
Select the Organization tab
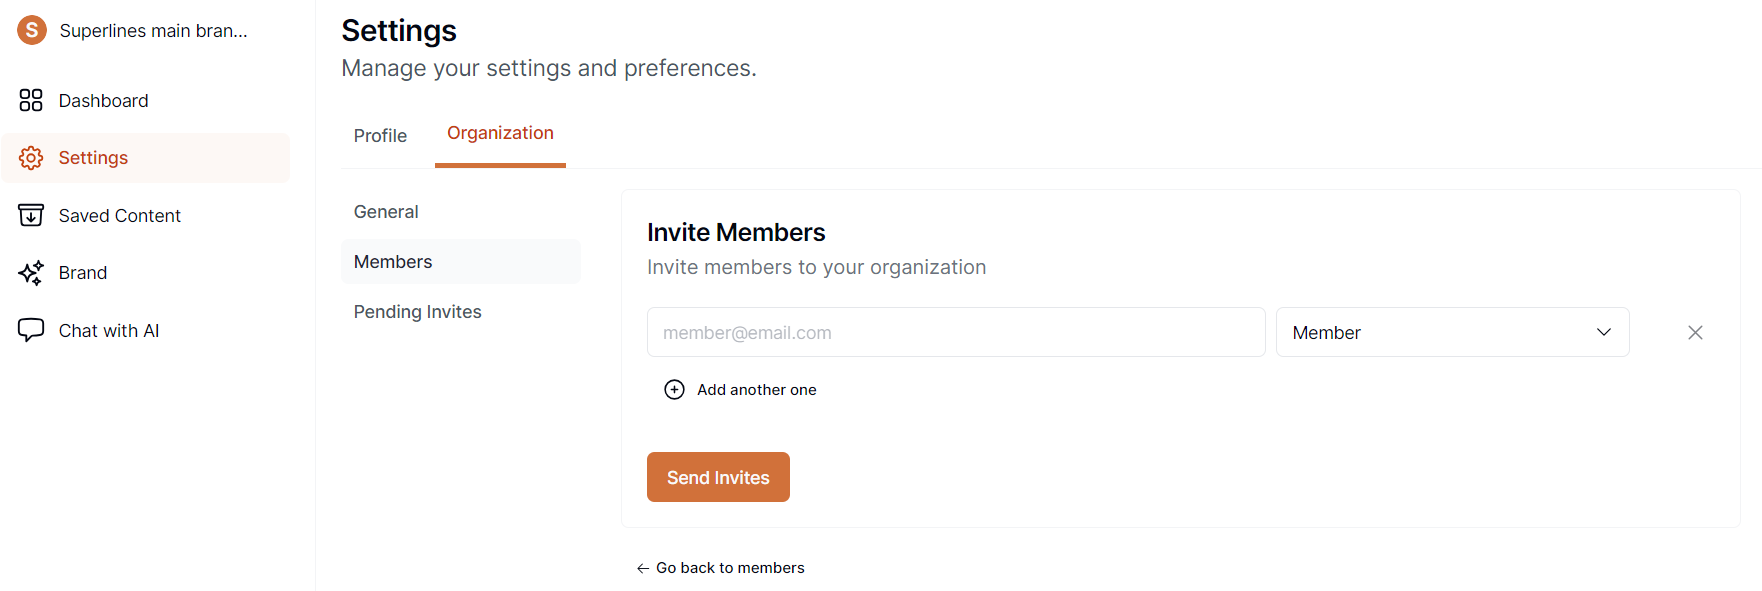point(500,133)
